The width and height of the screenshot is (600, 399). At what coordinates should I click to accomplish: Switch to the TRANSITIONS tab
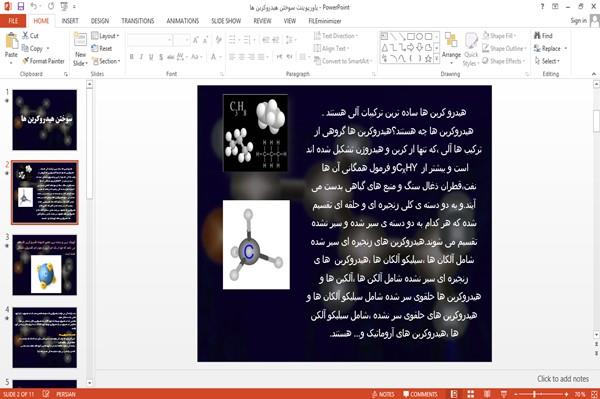pos(138,21)
